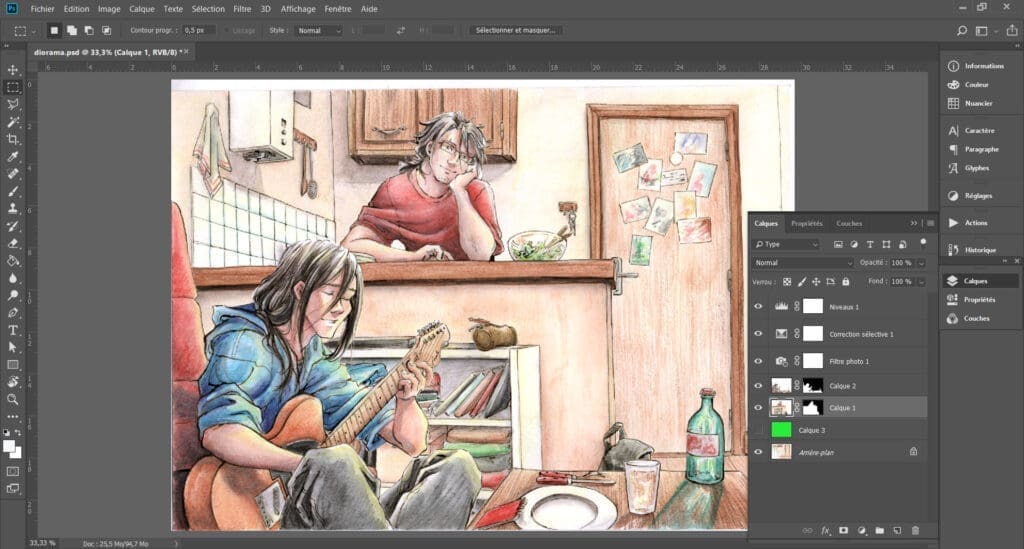
Task: Switch to the Propriétés tab
Action: click(x=807, y=223)
